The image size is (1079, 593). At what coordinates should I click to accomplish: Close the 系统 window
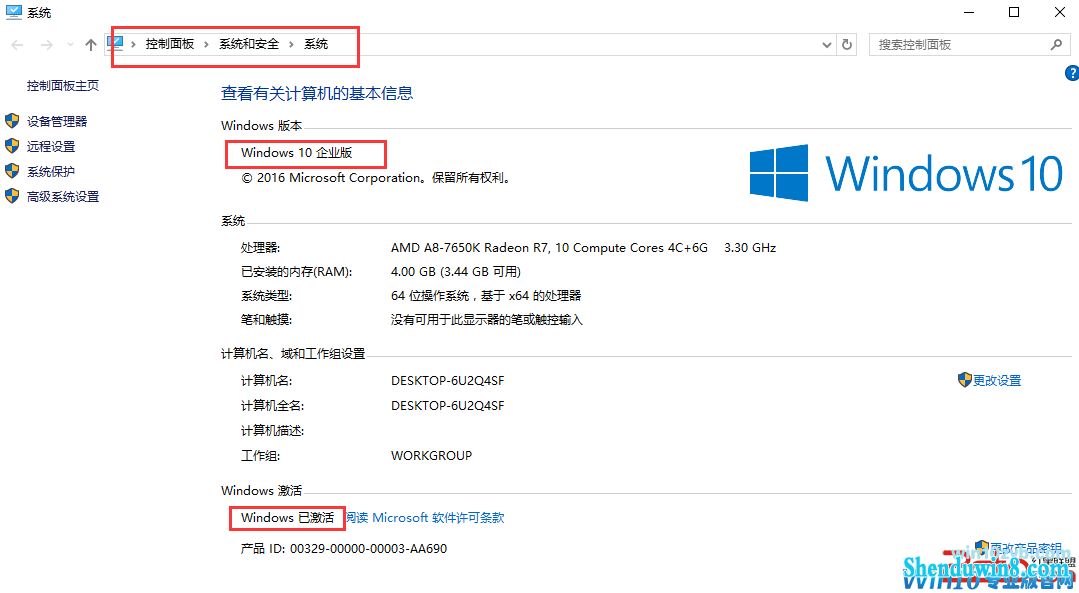1060,12
